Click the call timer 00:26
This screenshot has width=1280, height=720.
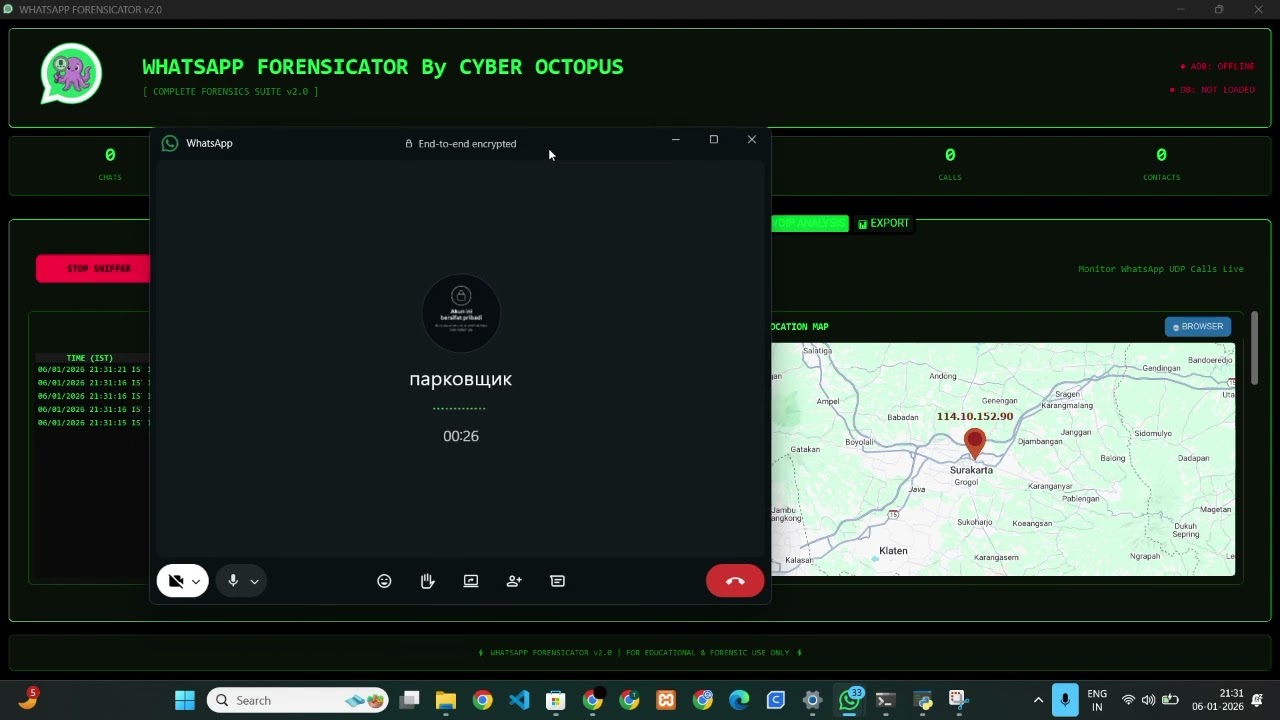[461, 436]
